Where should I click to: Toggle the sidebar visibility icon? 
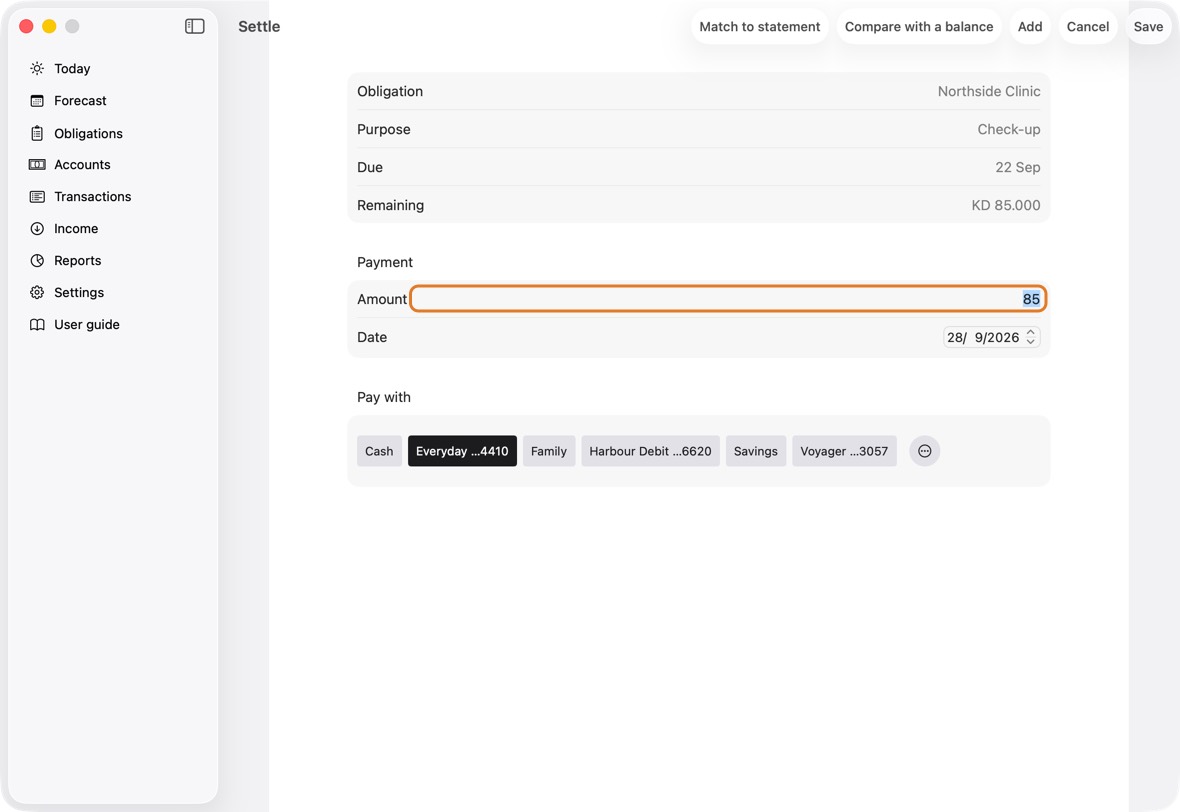coord(194,26)
